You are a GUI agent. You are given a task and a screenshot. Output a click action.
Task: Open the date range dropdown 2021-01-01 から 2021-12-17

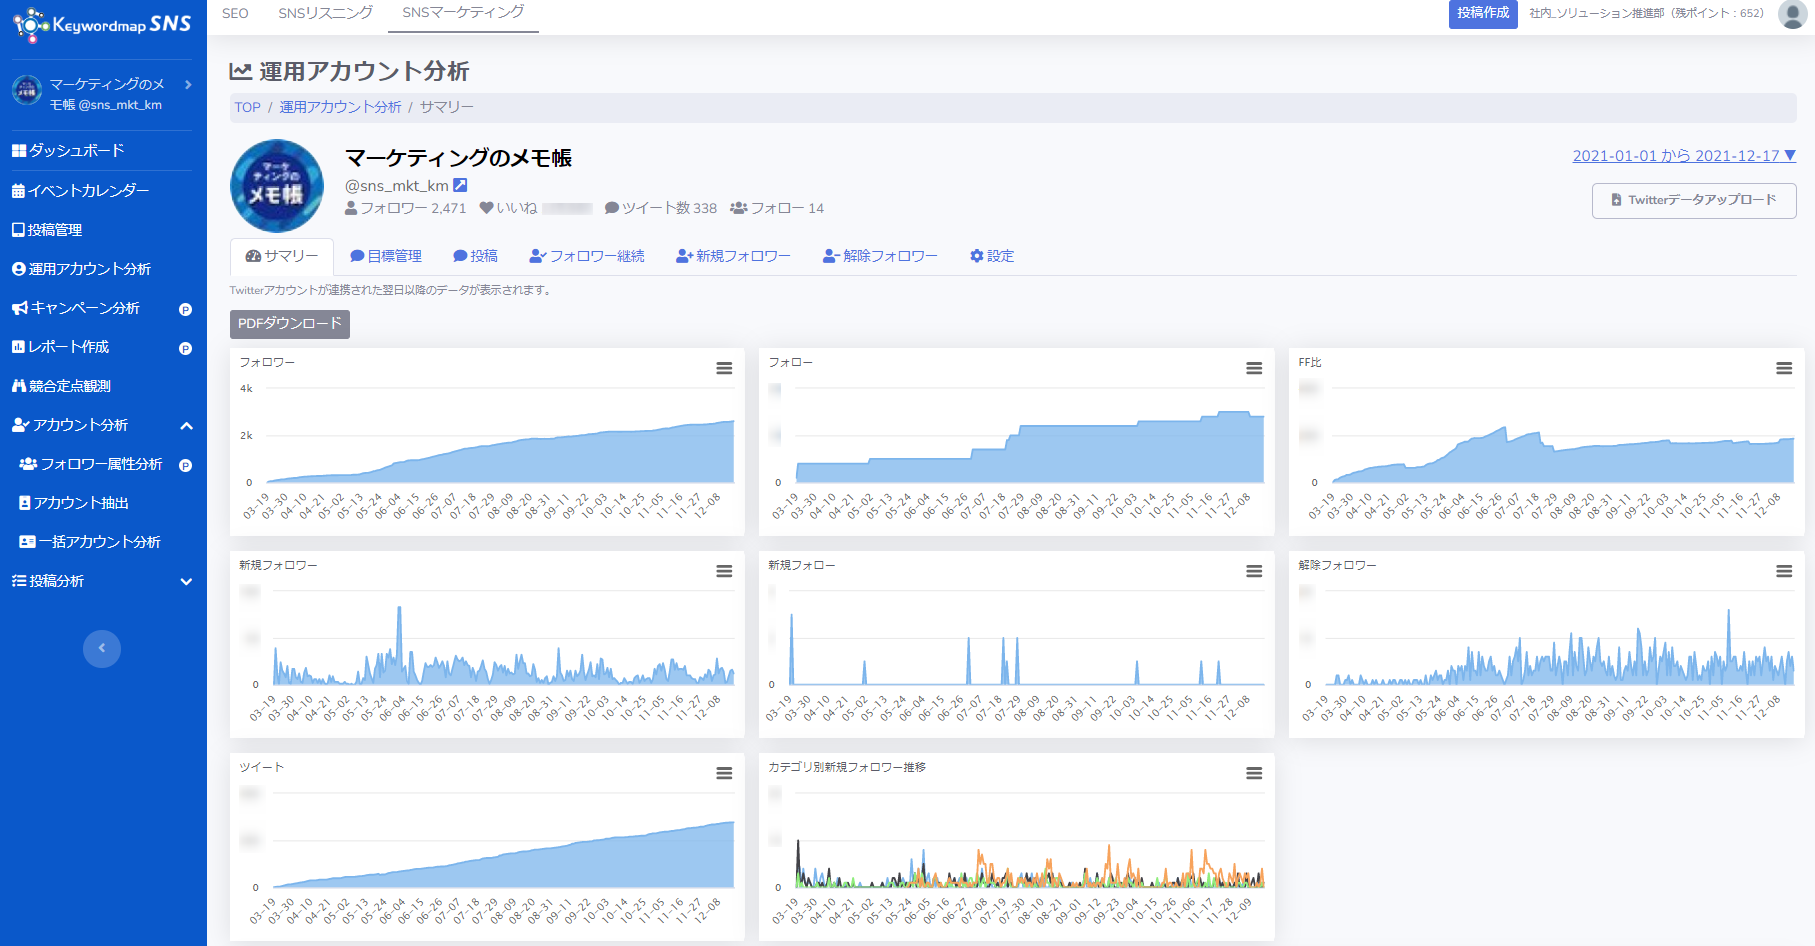pyautogui.click(x=1684, y=155)
